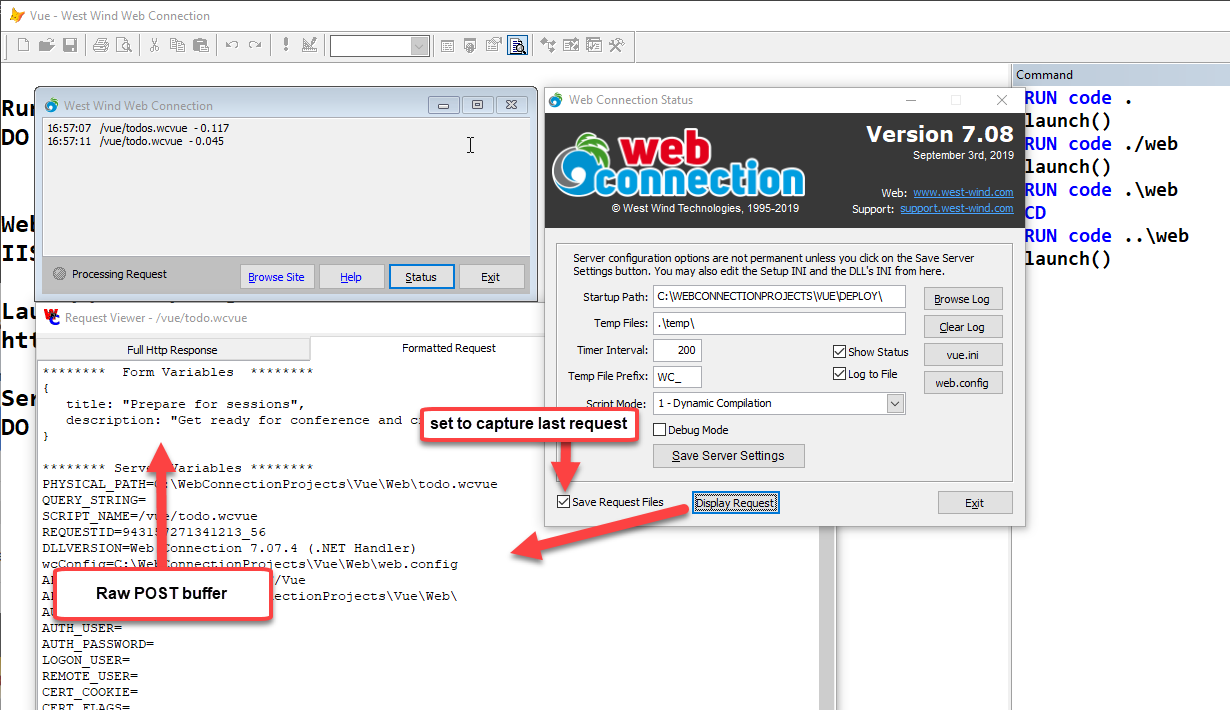This screenshot has height=710, width=1230.
Task: Open the Class Browser toolbar icon
Action: (x=548, y=45)
